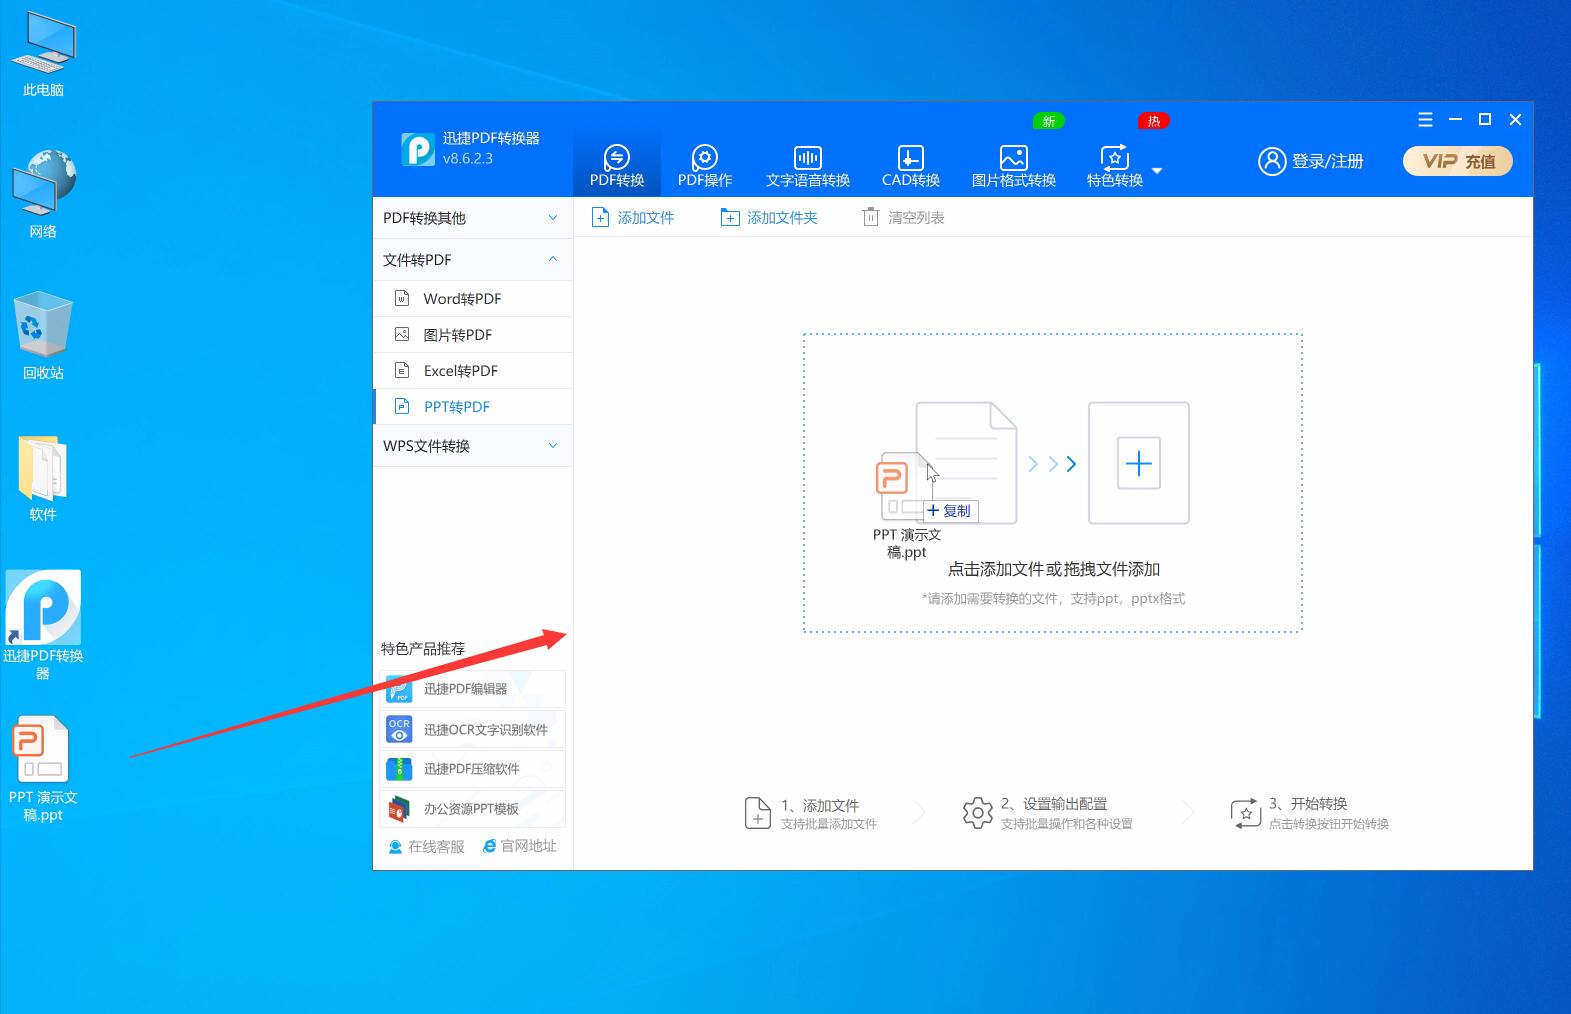This screenshot has width=1571, height=1014.
Task: Select Excel转PDF in the sidebar
Action: click(x=473, y=370)
